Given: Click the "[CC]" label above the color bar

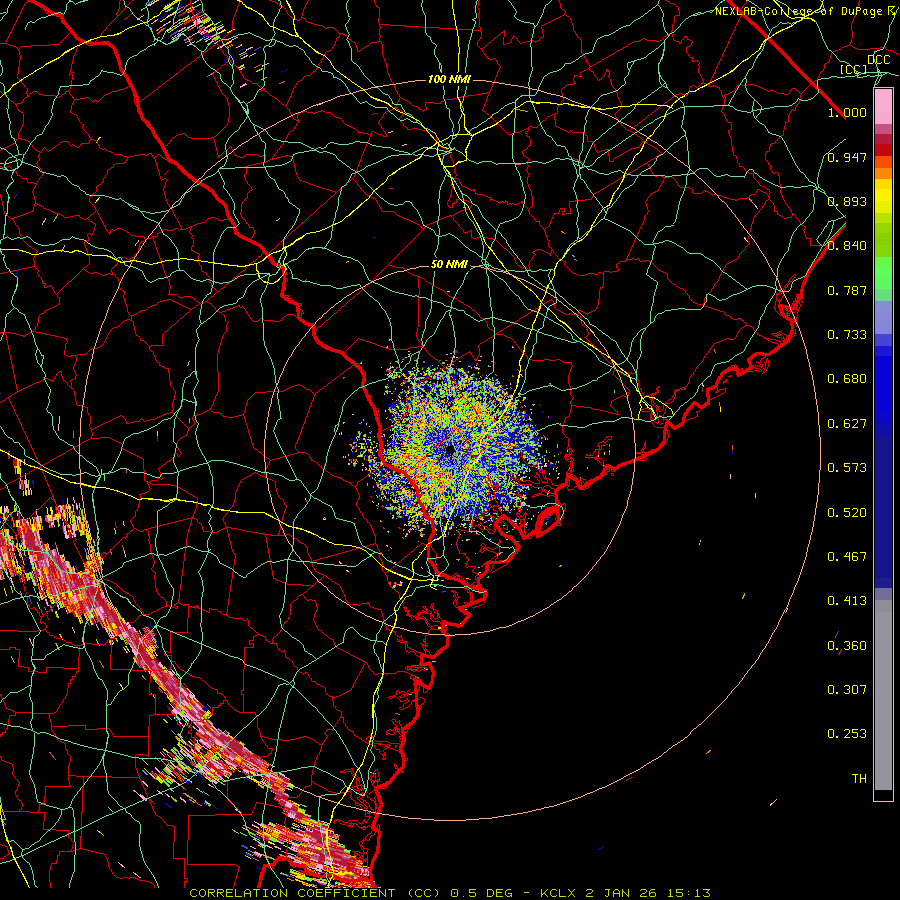Looking at the screenshot, I should (x=853, y=69).
